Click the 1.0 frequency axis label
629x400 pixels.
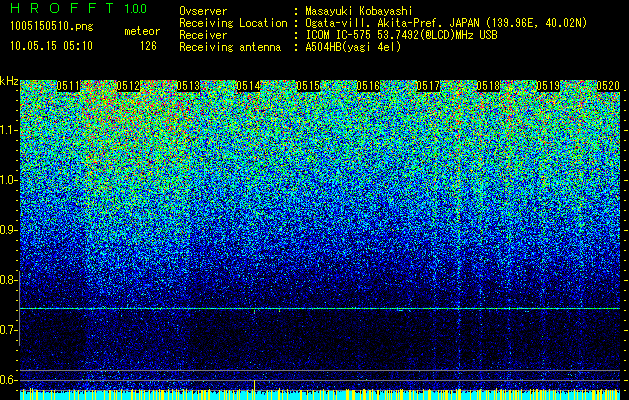click(x=9, y=180)
